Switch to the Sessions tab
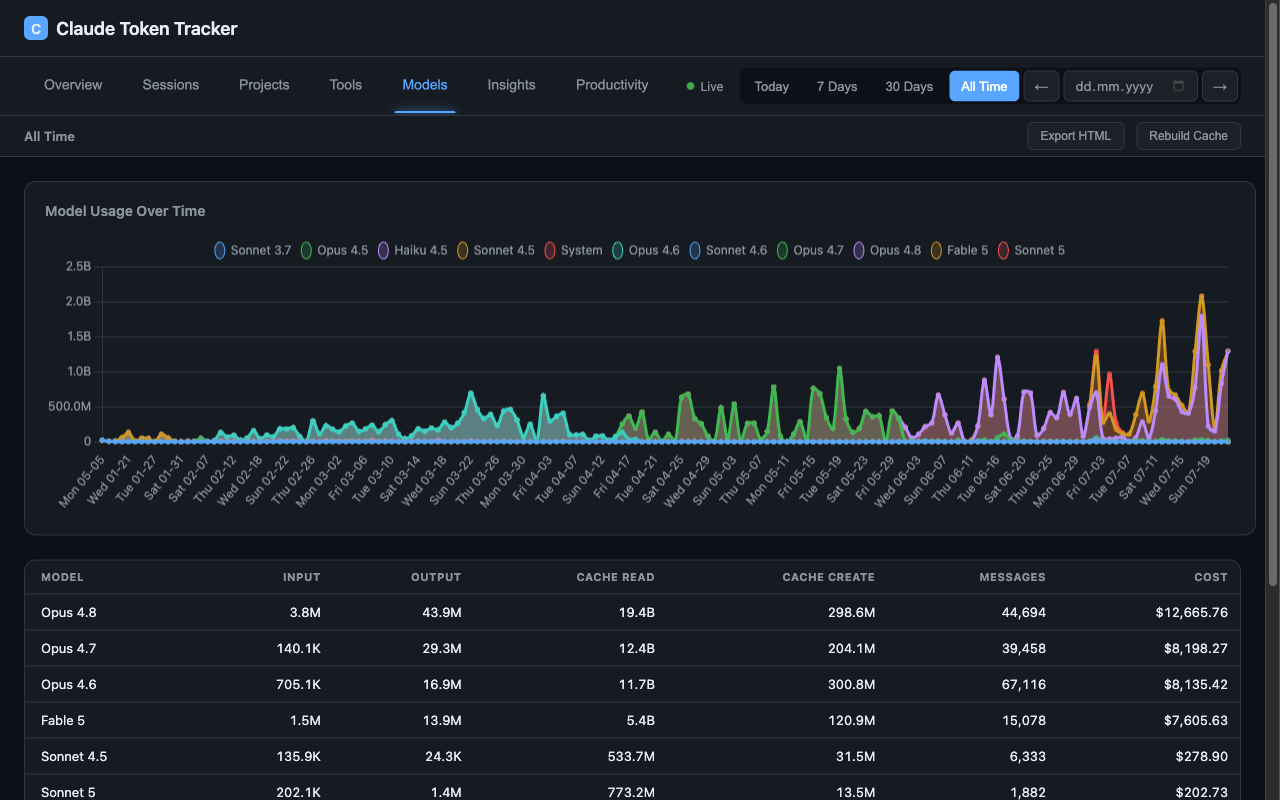 coord(171,85)
